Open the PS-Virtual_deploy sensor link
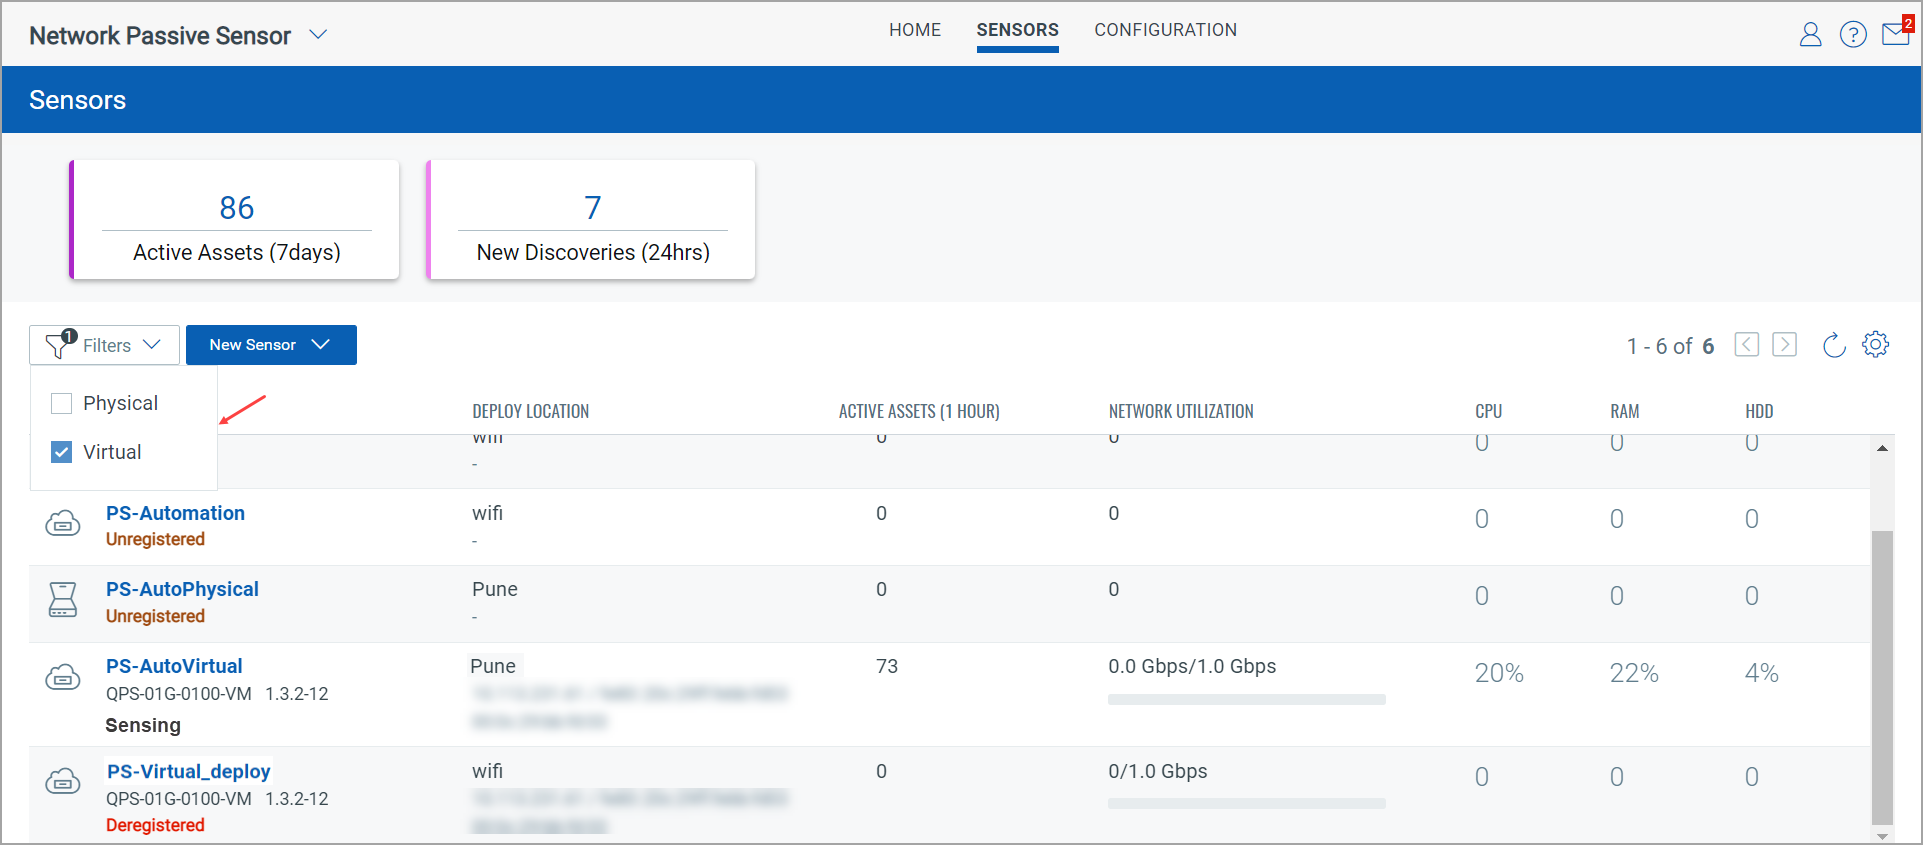This screenshot has height=845, width=1923. point(188,771)
